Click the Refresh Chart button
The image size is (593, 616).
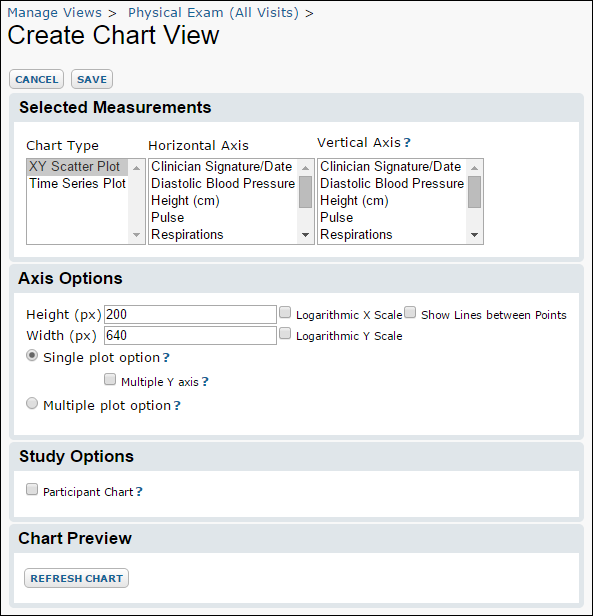[x=77, y=578]
